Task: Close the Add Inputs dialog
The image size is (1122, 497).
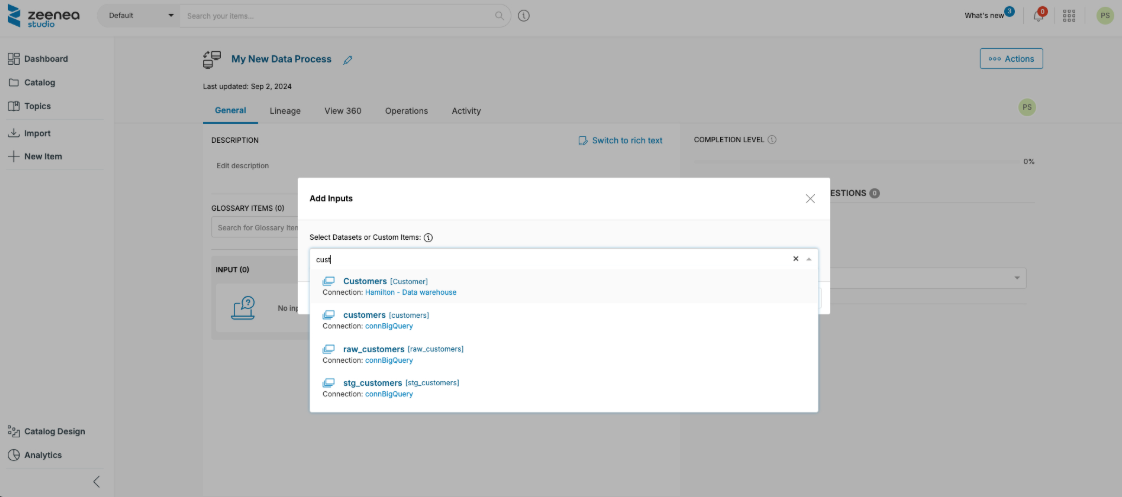Action: [810, 199]
